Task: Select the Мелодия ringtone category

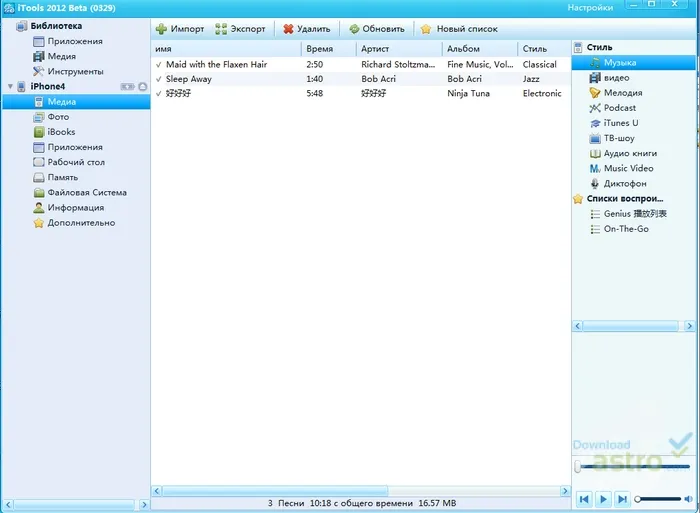Action: [x=616, y=93]
